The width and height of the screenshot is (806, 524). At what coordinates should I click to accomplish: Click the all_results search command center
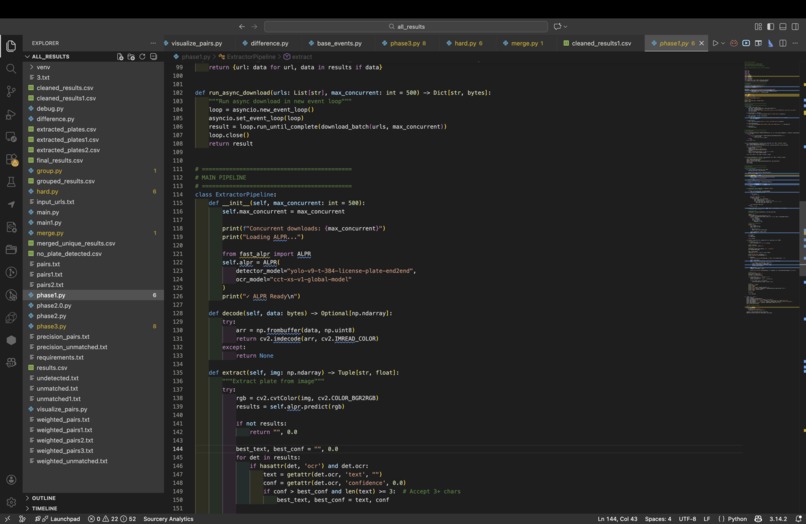click(406, 26)
